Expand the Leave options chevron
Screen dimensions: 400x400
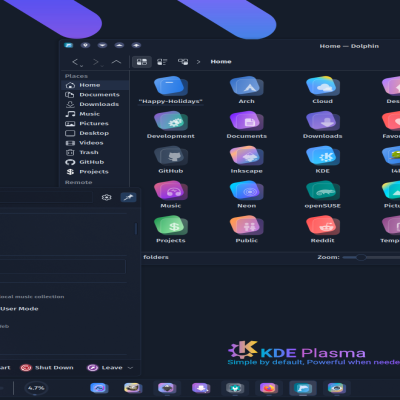point(130,368)
